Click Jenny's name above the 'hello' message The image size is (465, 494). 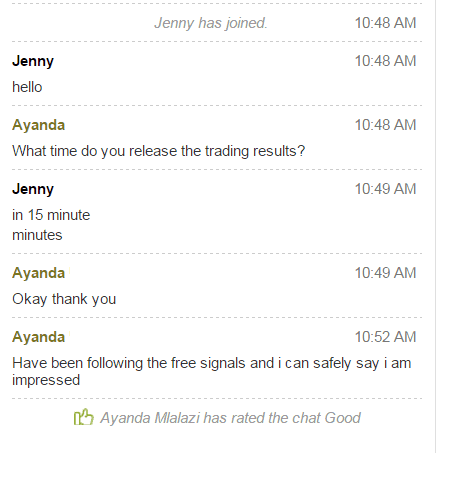33,61
